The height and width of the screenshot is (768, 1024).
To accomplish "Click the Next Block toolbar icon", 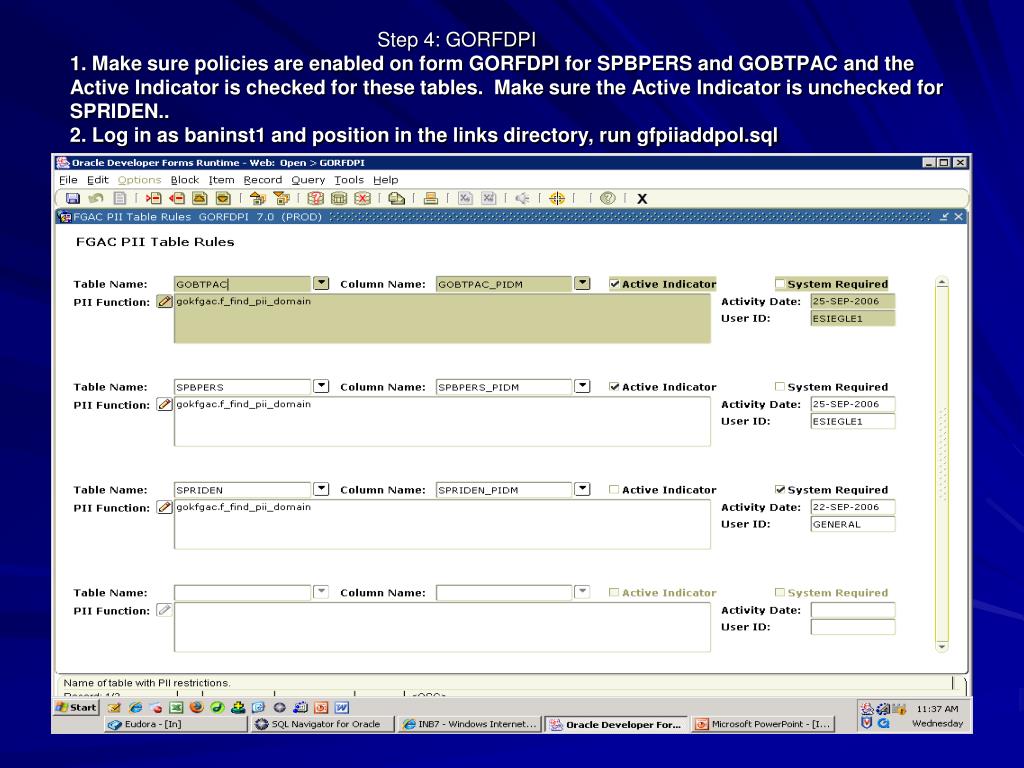I will (281, 199).
